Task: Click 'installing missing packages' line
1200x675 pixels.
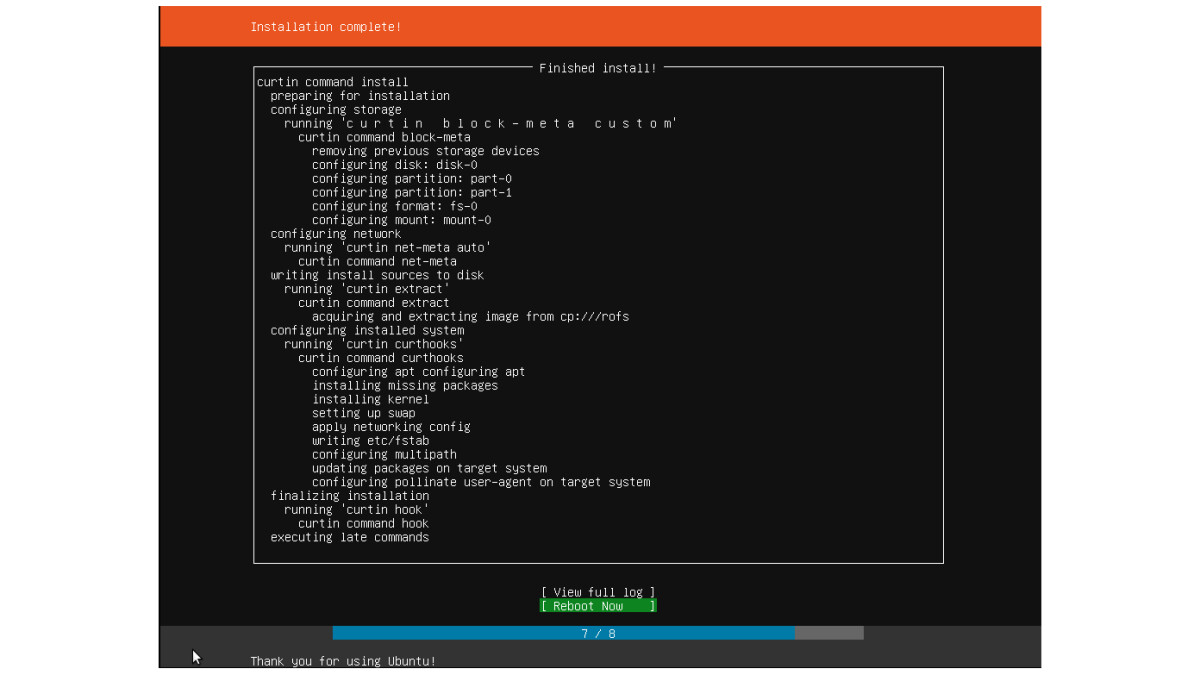Action: (405, 386)
